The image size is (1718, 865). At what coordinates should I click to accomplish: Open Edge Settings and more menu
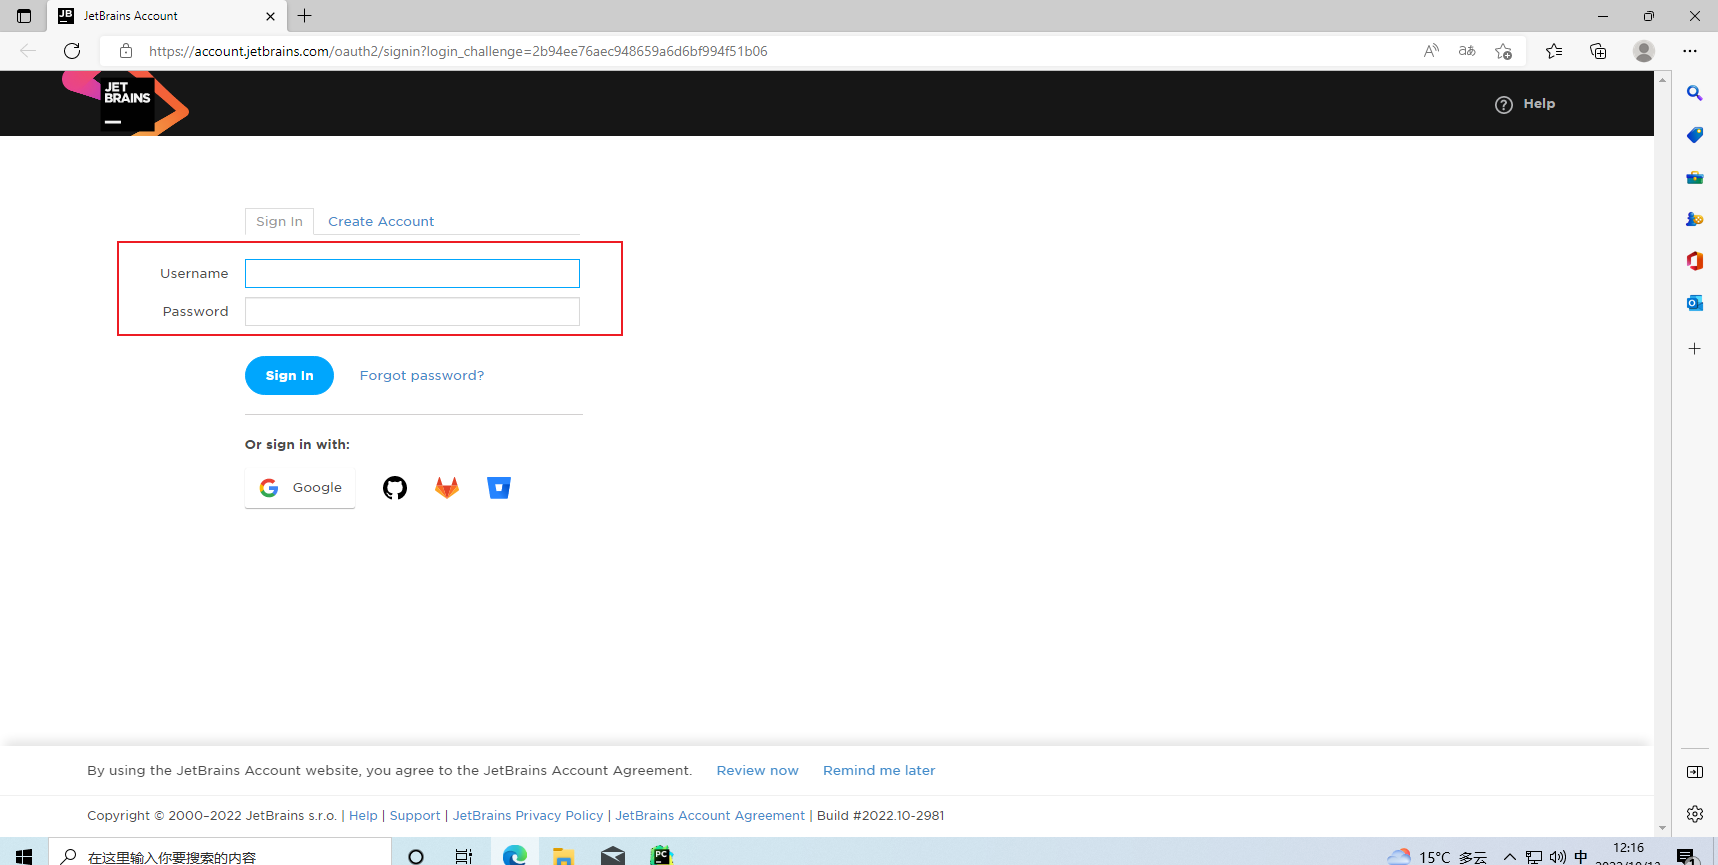(1690, 51)
